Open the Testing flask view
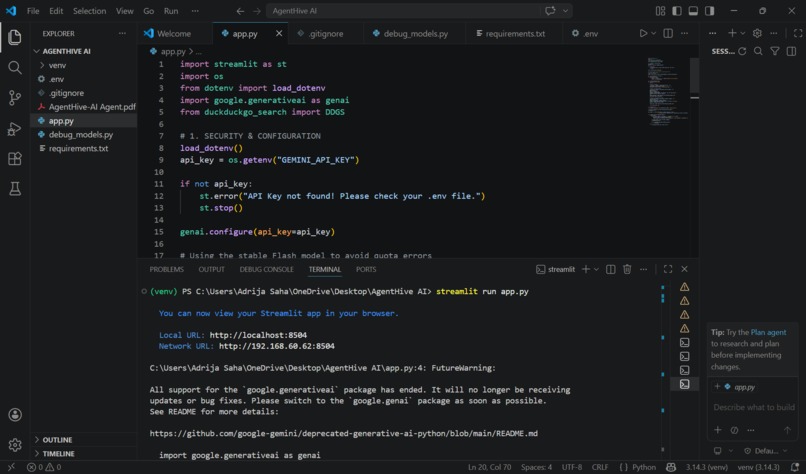This screenshot has height=474, width=806. [x=15, y=189]
